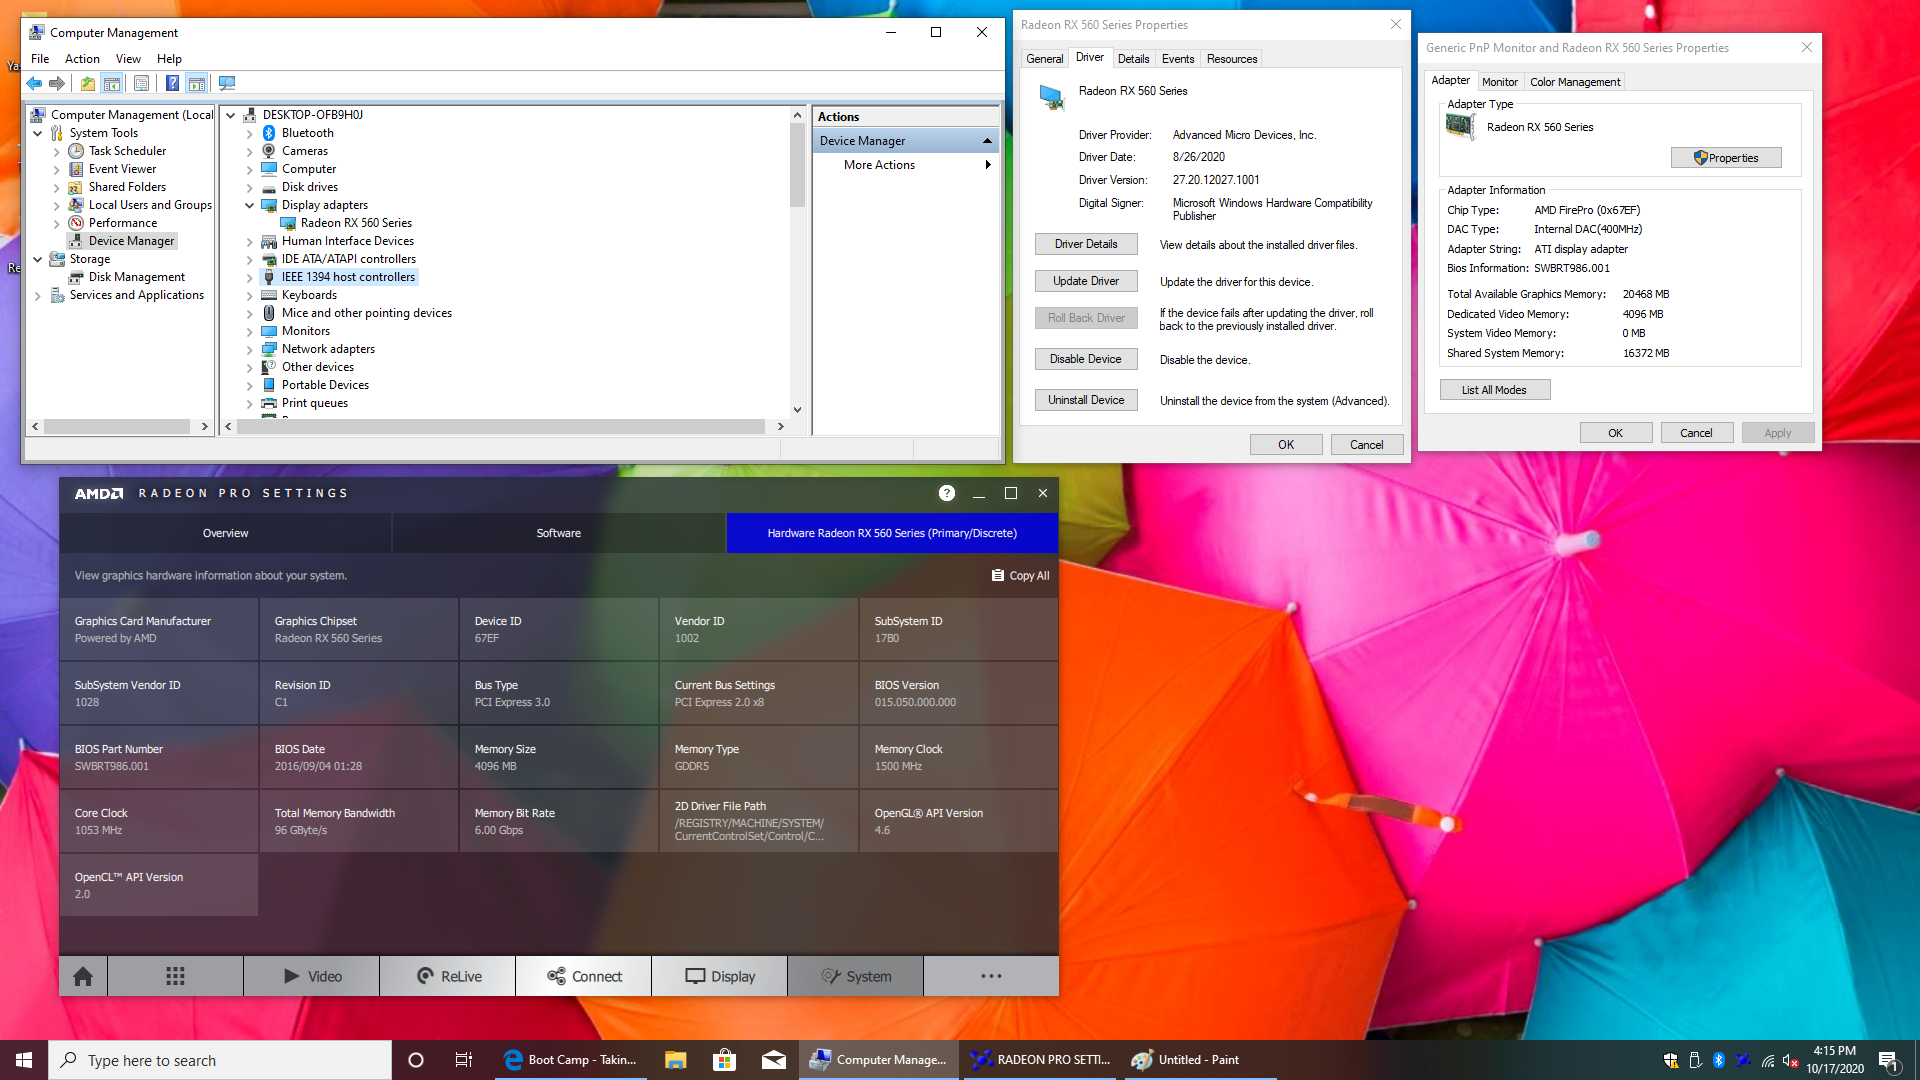
Task: Click the Radeon Settings help question icon
Action: [946, 493]
